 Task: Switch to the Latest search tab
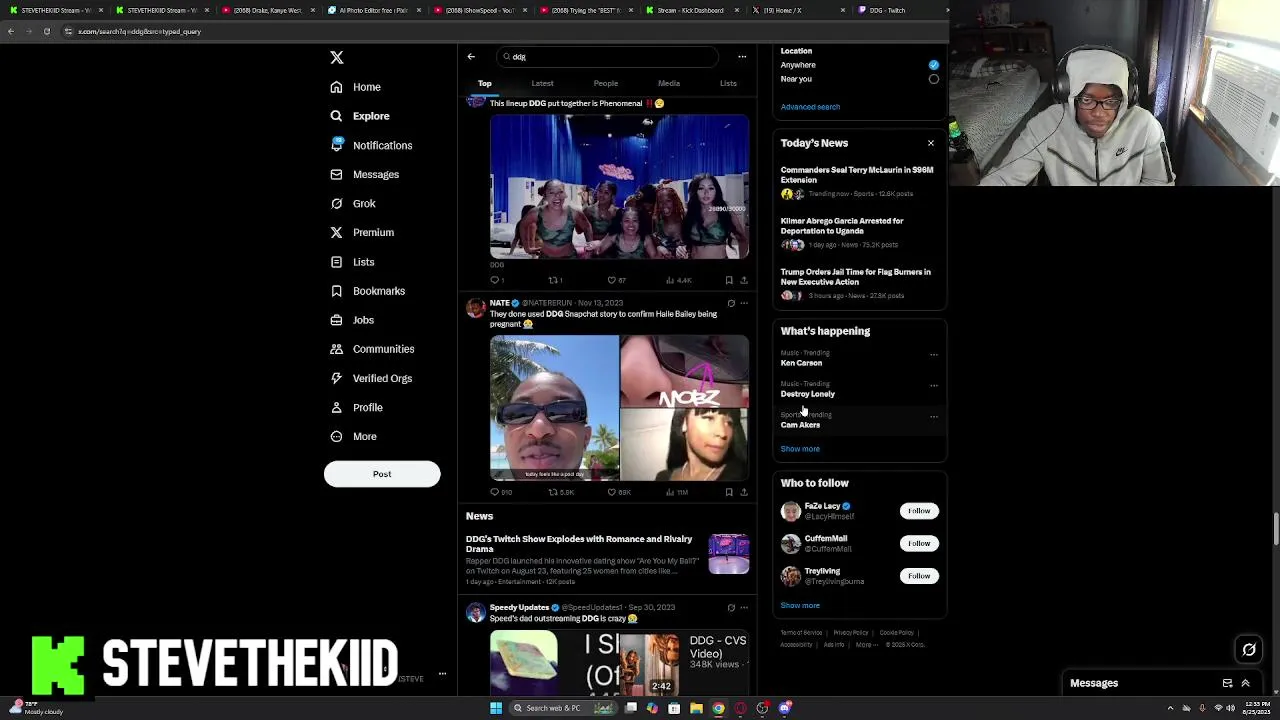click(542, 84)
